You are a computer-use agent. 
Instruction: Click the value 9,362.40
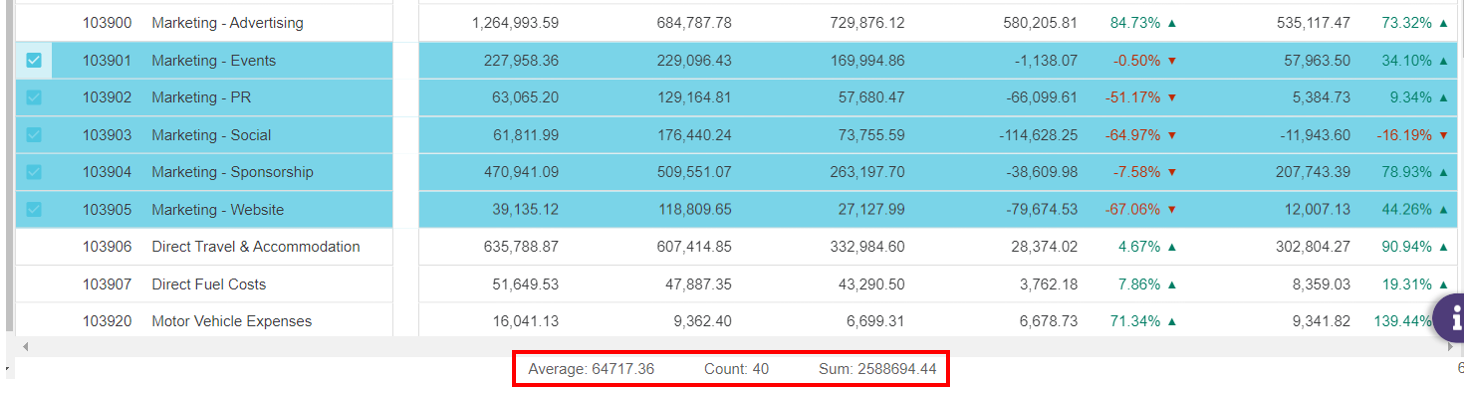click(702, 322)
